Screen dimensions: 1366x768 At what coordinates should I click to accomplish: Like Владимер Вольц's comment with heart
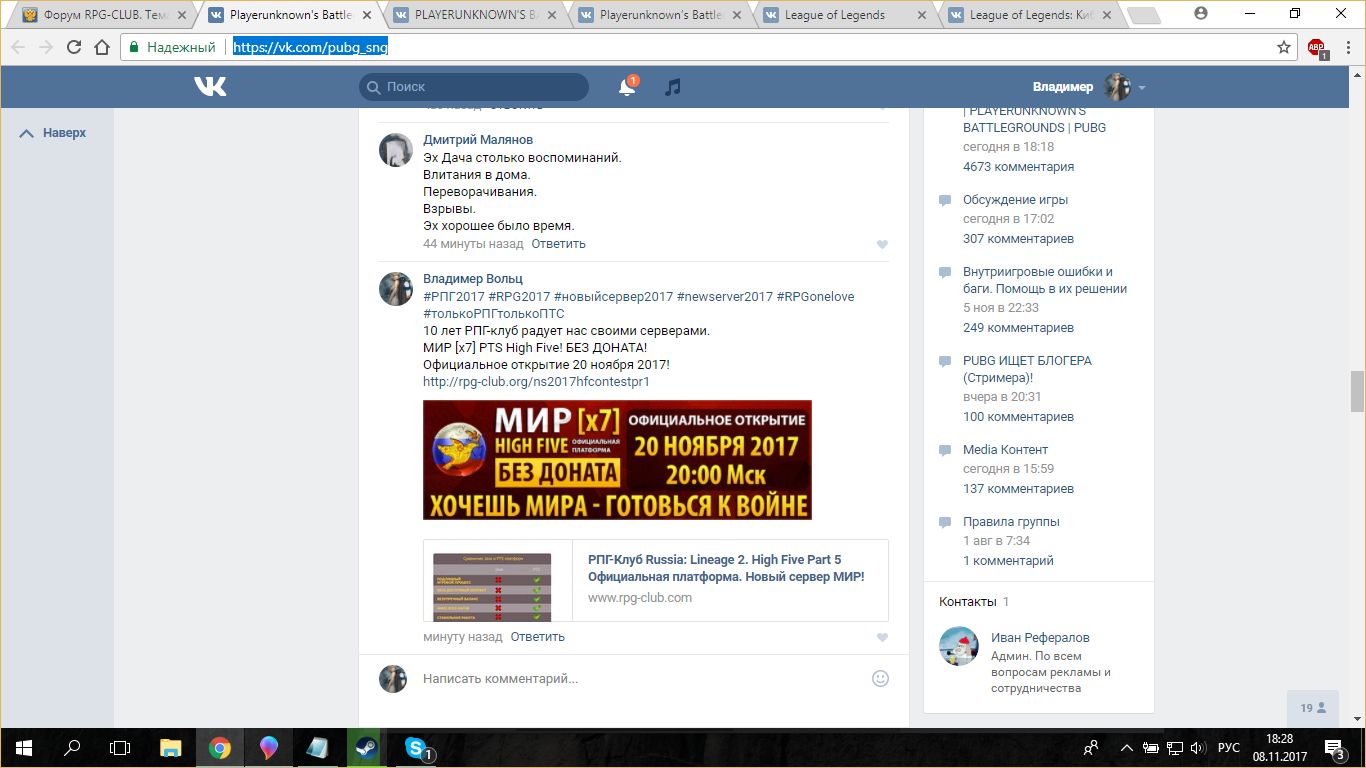click(882, 638)
